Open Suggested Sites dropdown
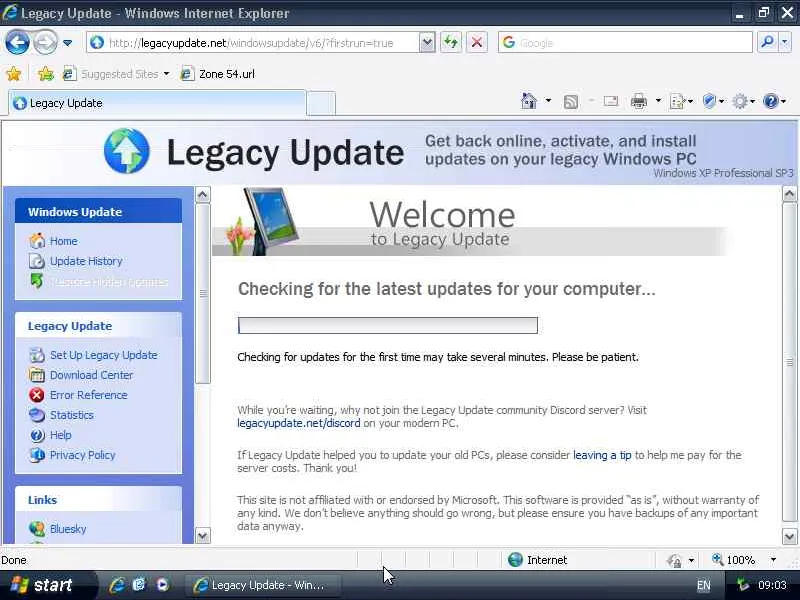Viewport: 800px width, 600px height. [x=116, y=74]
